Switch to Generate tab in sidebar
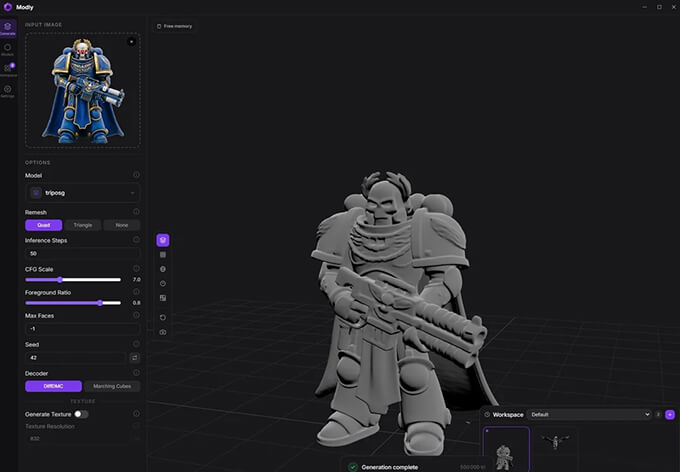Screen dimensions: 680x472 pos(8,28)
